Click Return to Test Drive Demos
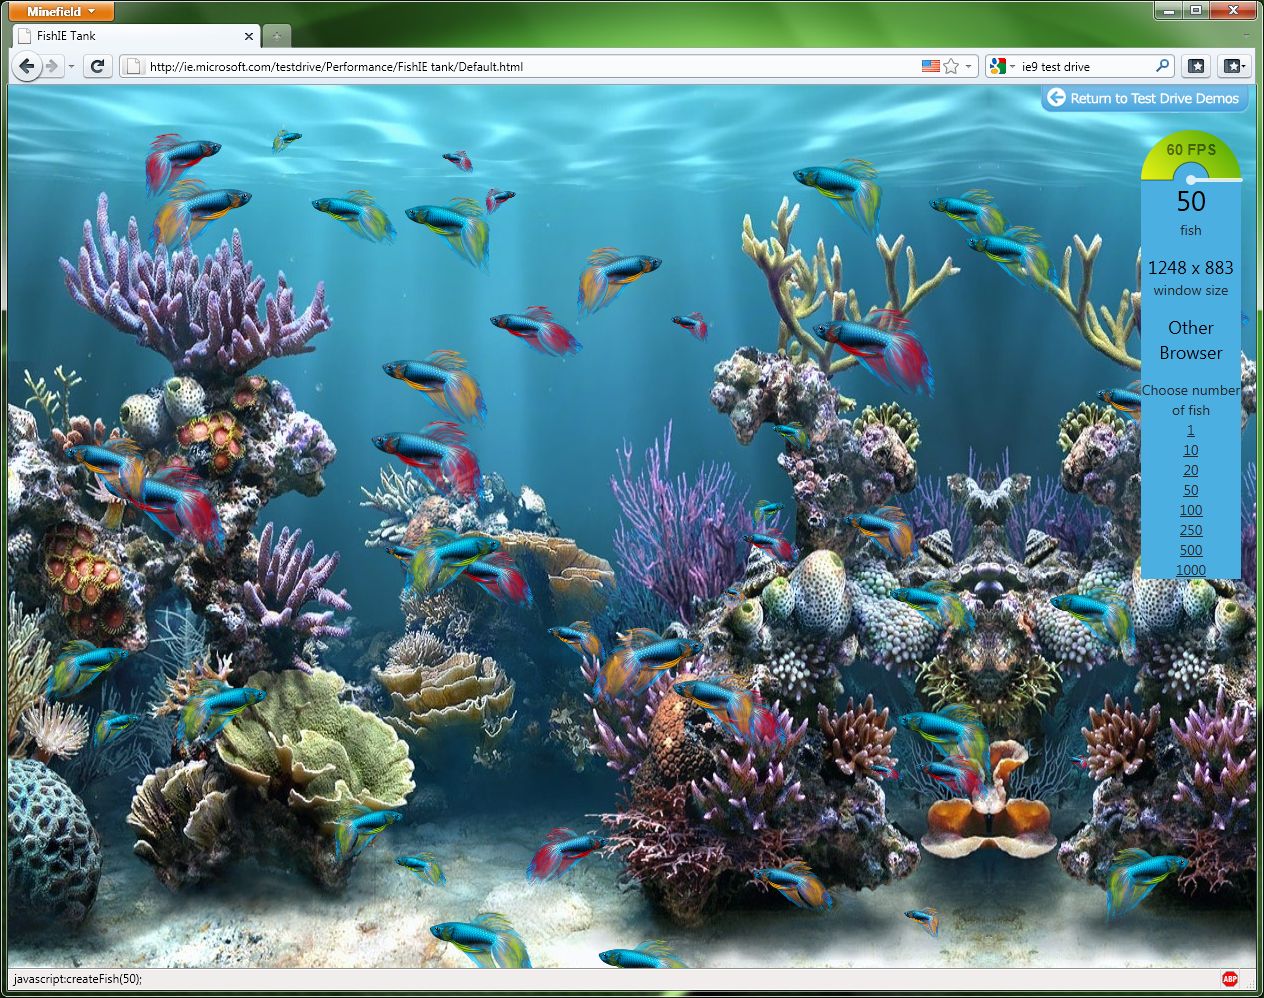 point(1144,98)
